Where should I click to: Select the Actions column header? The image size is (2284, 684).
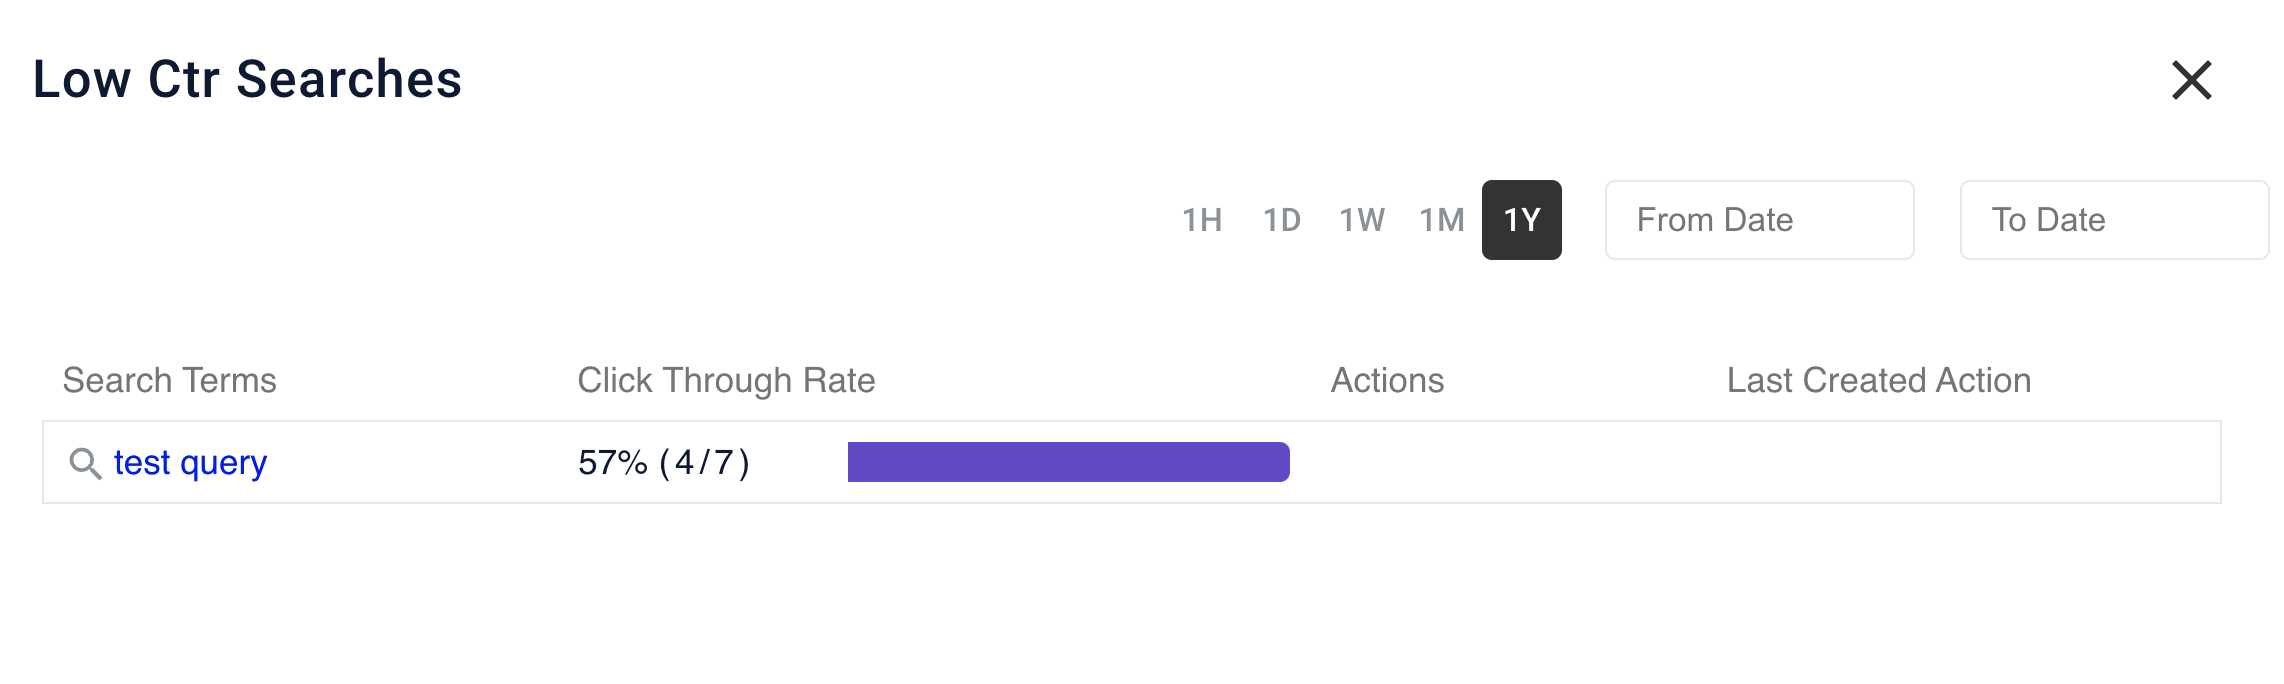[x=1388, y=380]
